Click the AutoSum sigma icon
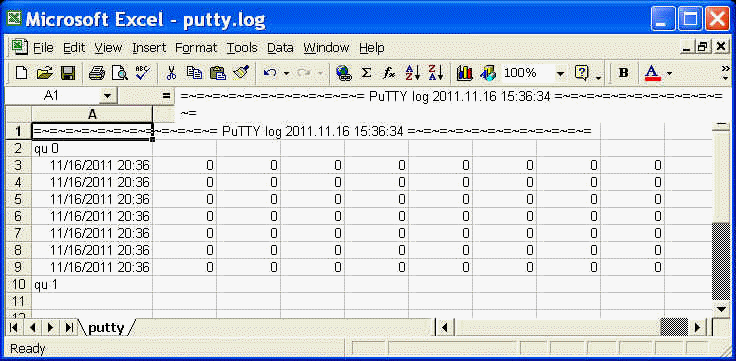 click(x=366, y=73)
